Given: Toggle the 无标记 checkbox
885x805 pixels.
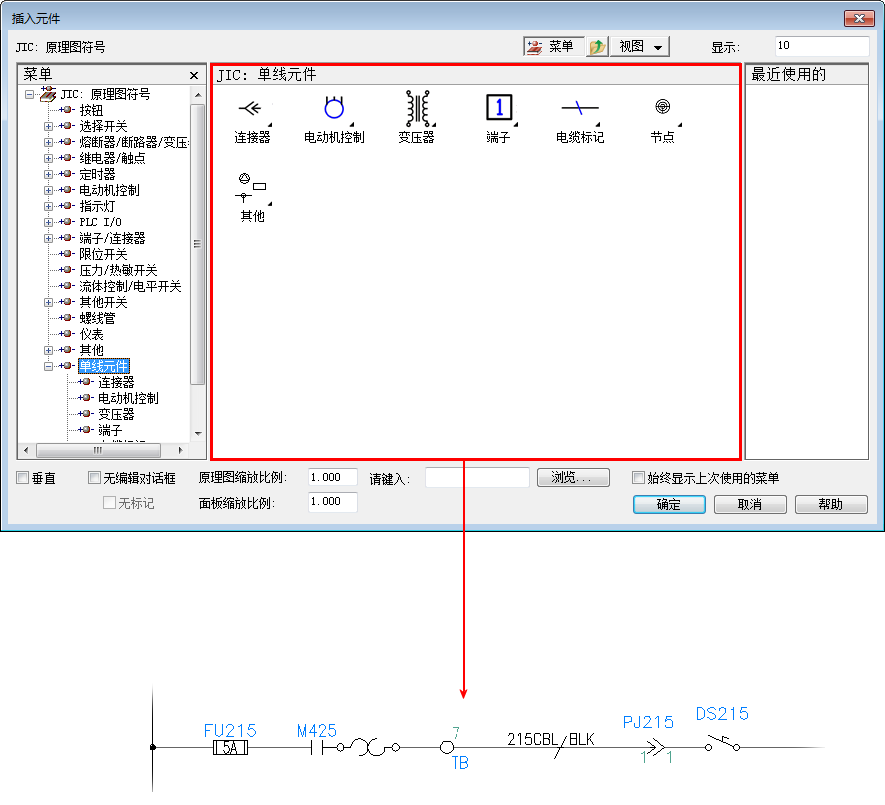Looking at the screenshot, I should [x=109, y=502].
